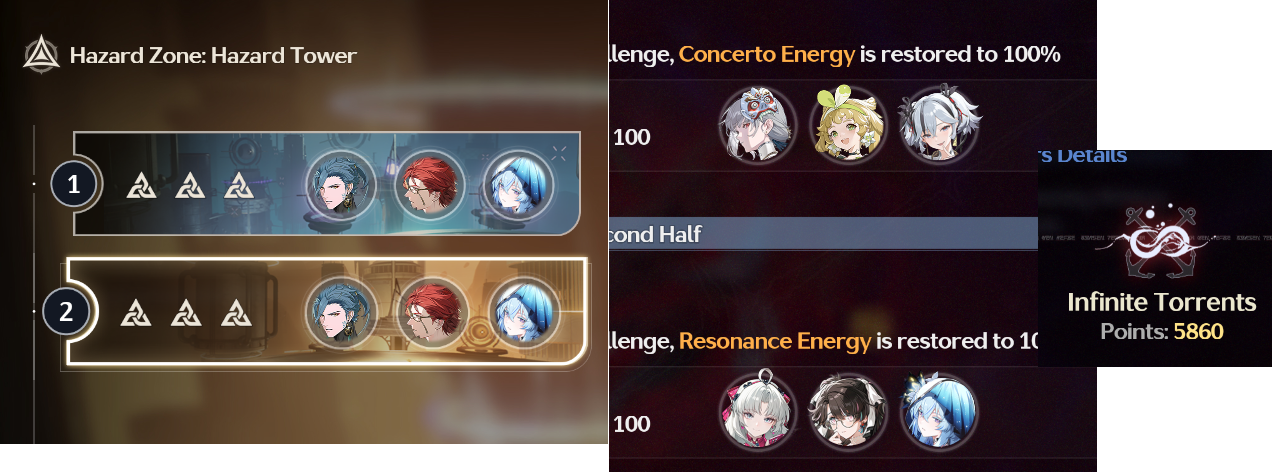This screenshot has width=1272, height=472.
Task: Select floor number 2 marker
Action: pos(66,312)
